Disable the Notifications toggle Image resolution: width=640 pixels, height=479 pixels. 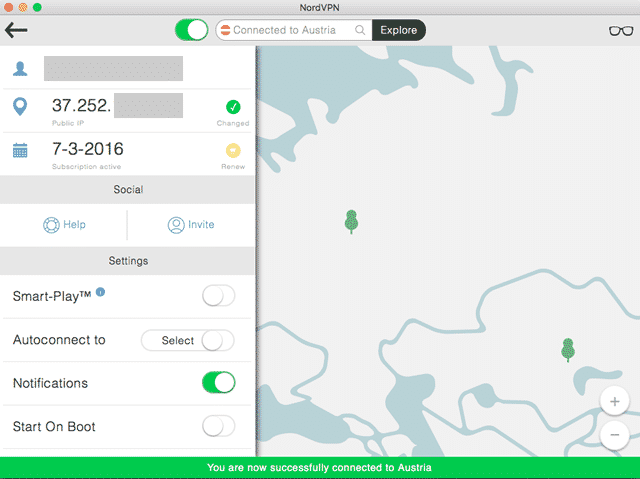219,383
